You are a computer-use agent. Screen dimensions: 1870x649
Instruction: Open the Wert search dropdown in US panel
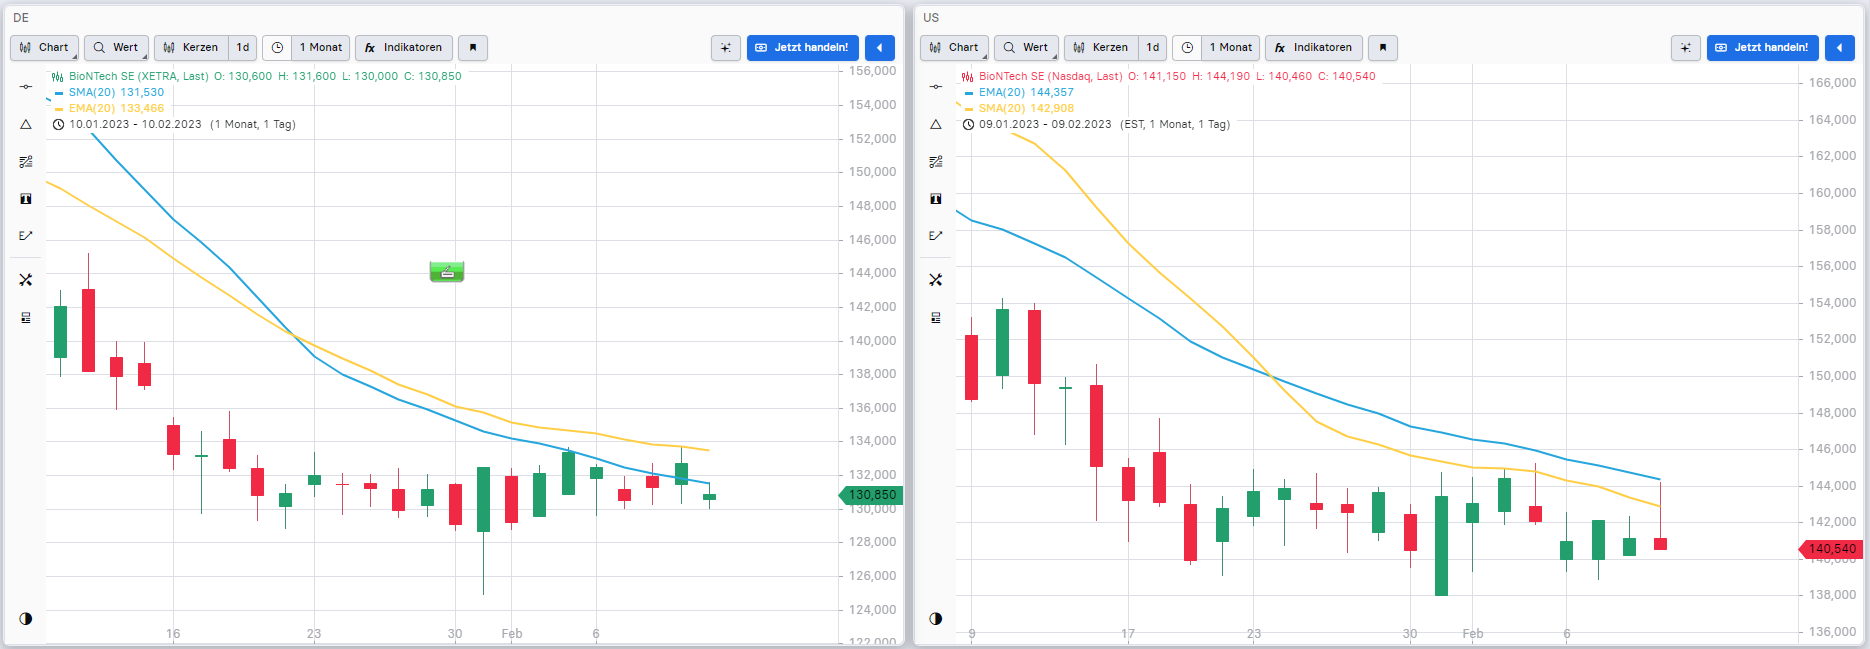click(1026, 47)
